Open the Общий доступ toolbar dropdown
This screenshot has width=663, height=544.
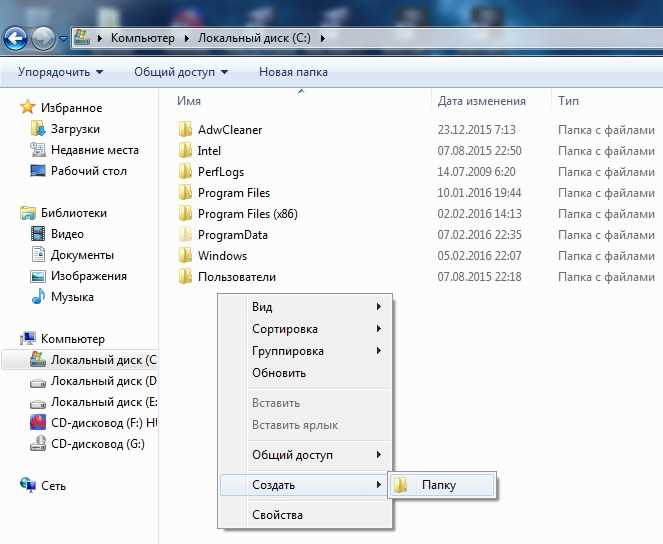181,72
